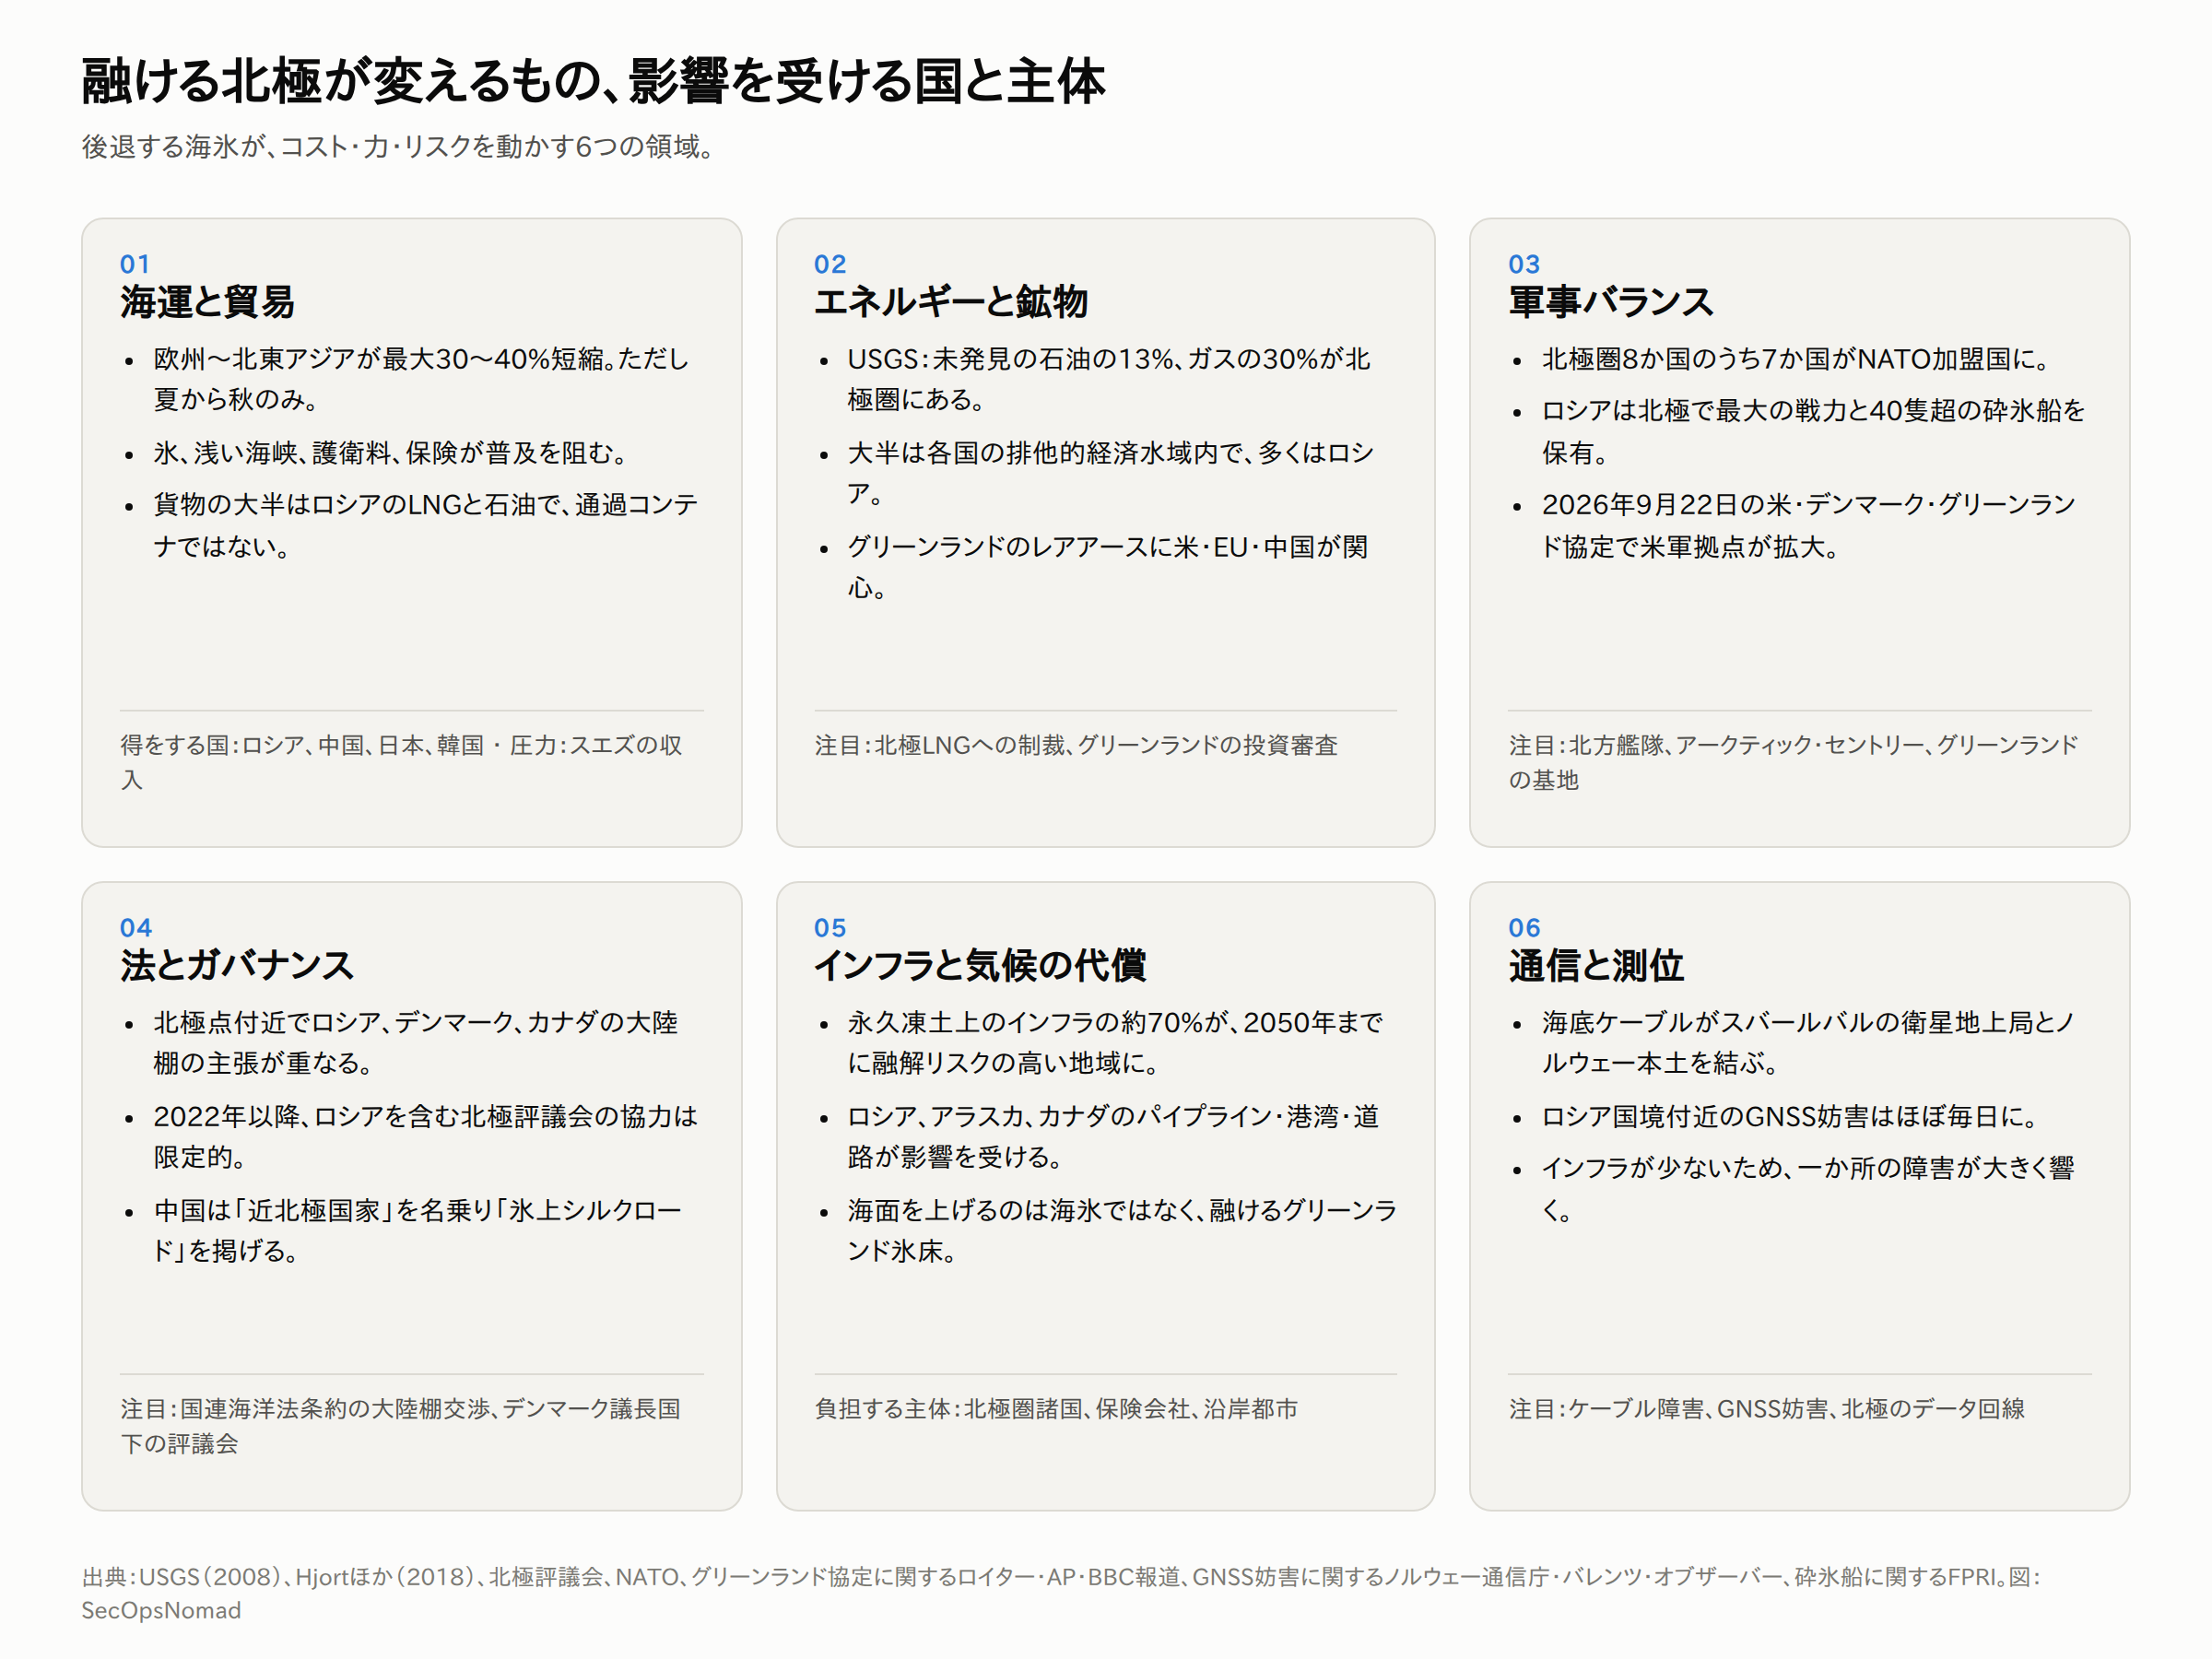
Task: Click the heading エネルギーと鉱物
Action: pos(951,302)
